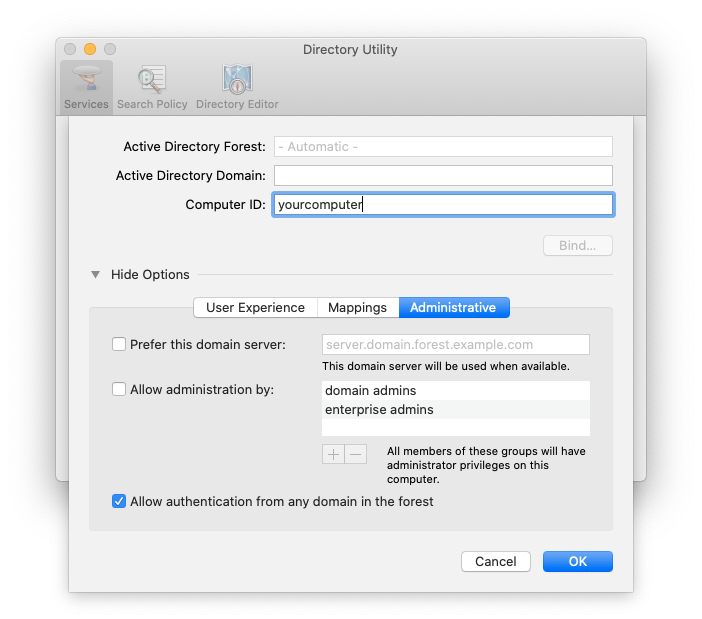Screen dimensions: 702x619
Task: Click into the Active Directory Domain field
Action: [x=443, y=175]
